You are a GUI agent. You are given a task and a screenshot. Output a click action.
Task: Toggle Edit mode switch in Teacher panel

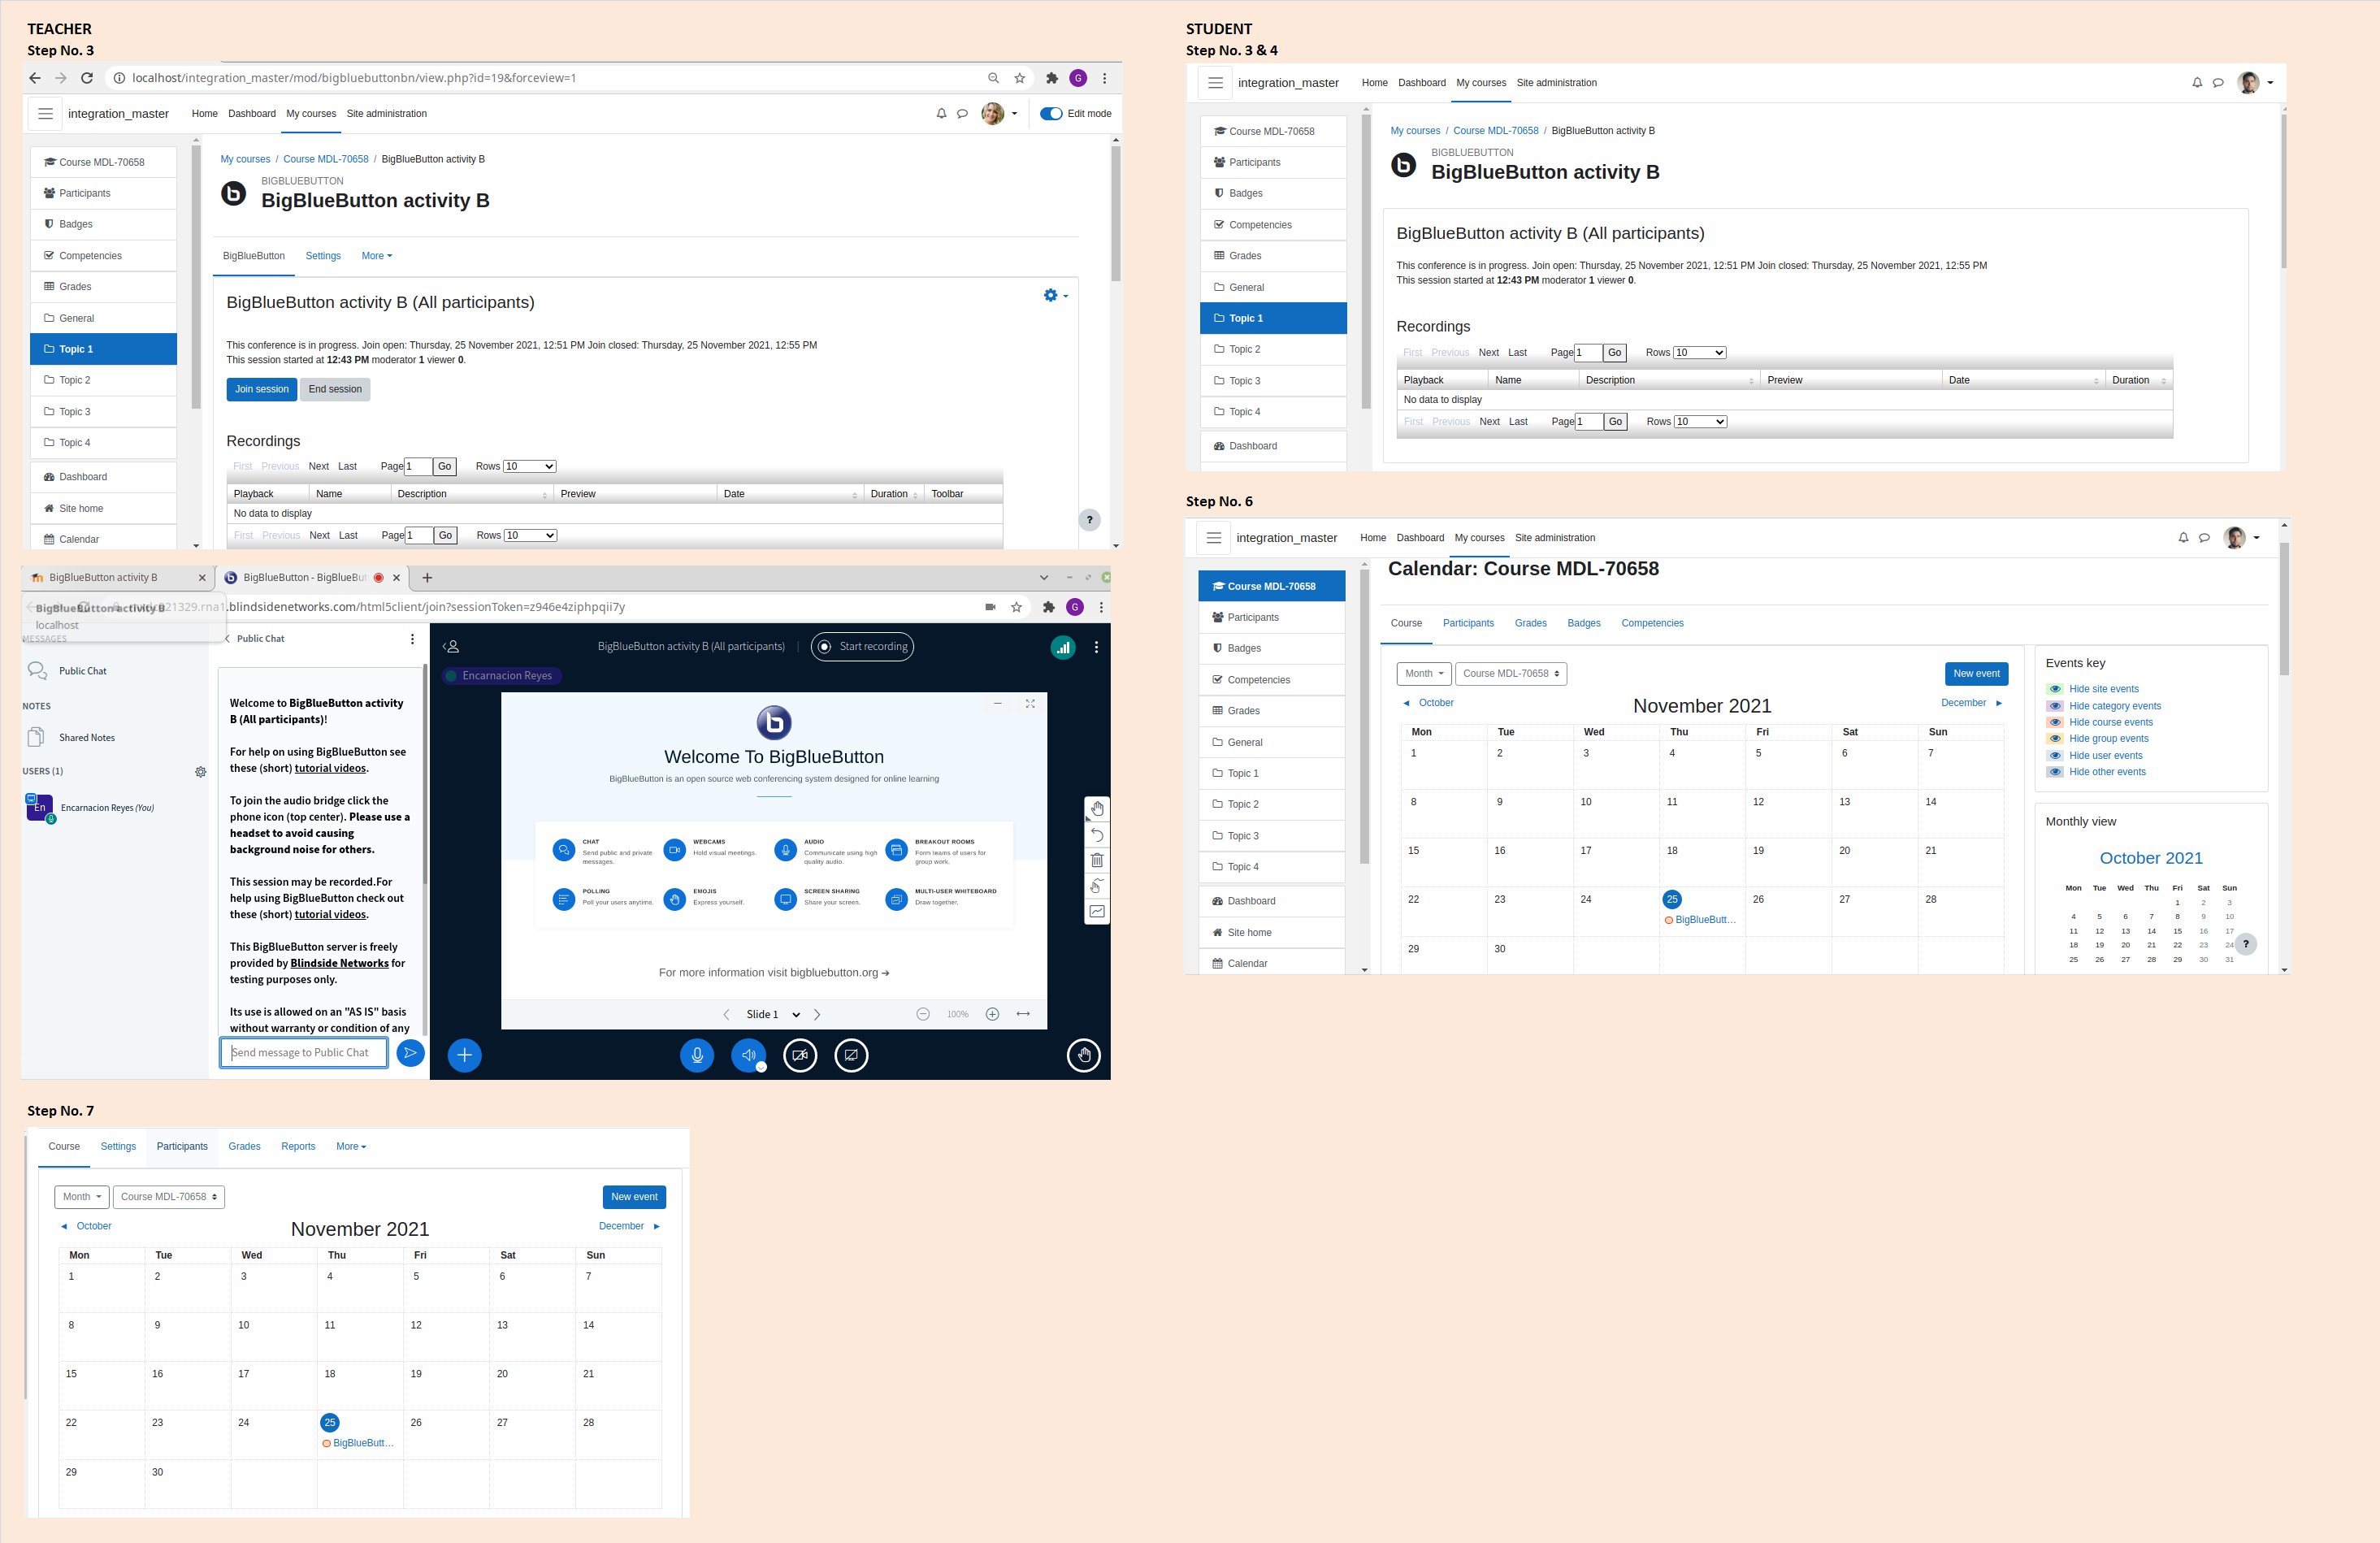click(x=1051, y=114)
